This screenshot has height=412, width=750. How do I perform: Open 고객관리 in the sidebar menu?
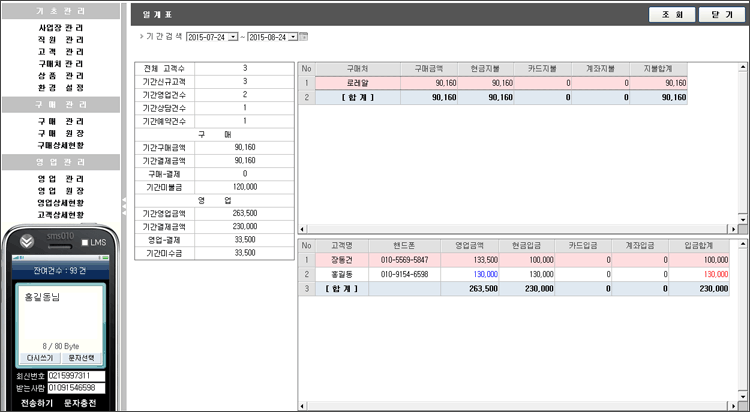click(60, 51)
